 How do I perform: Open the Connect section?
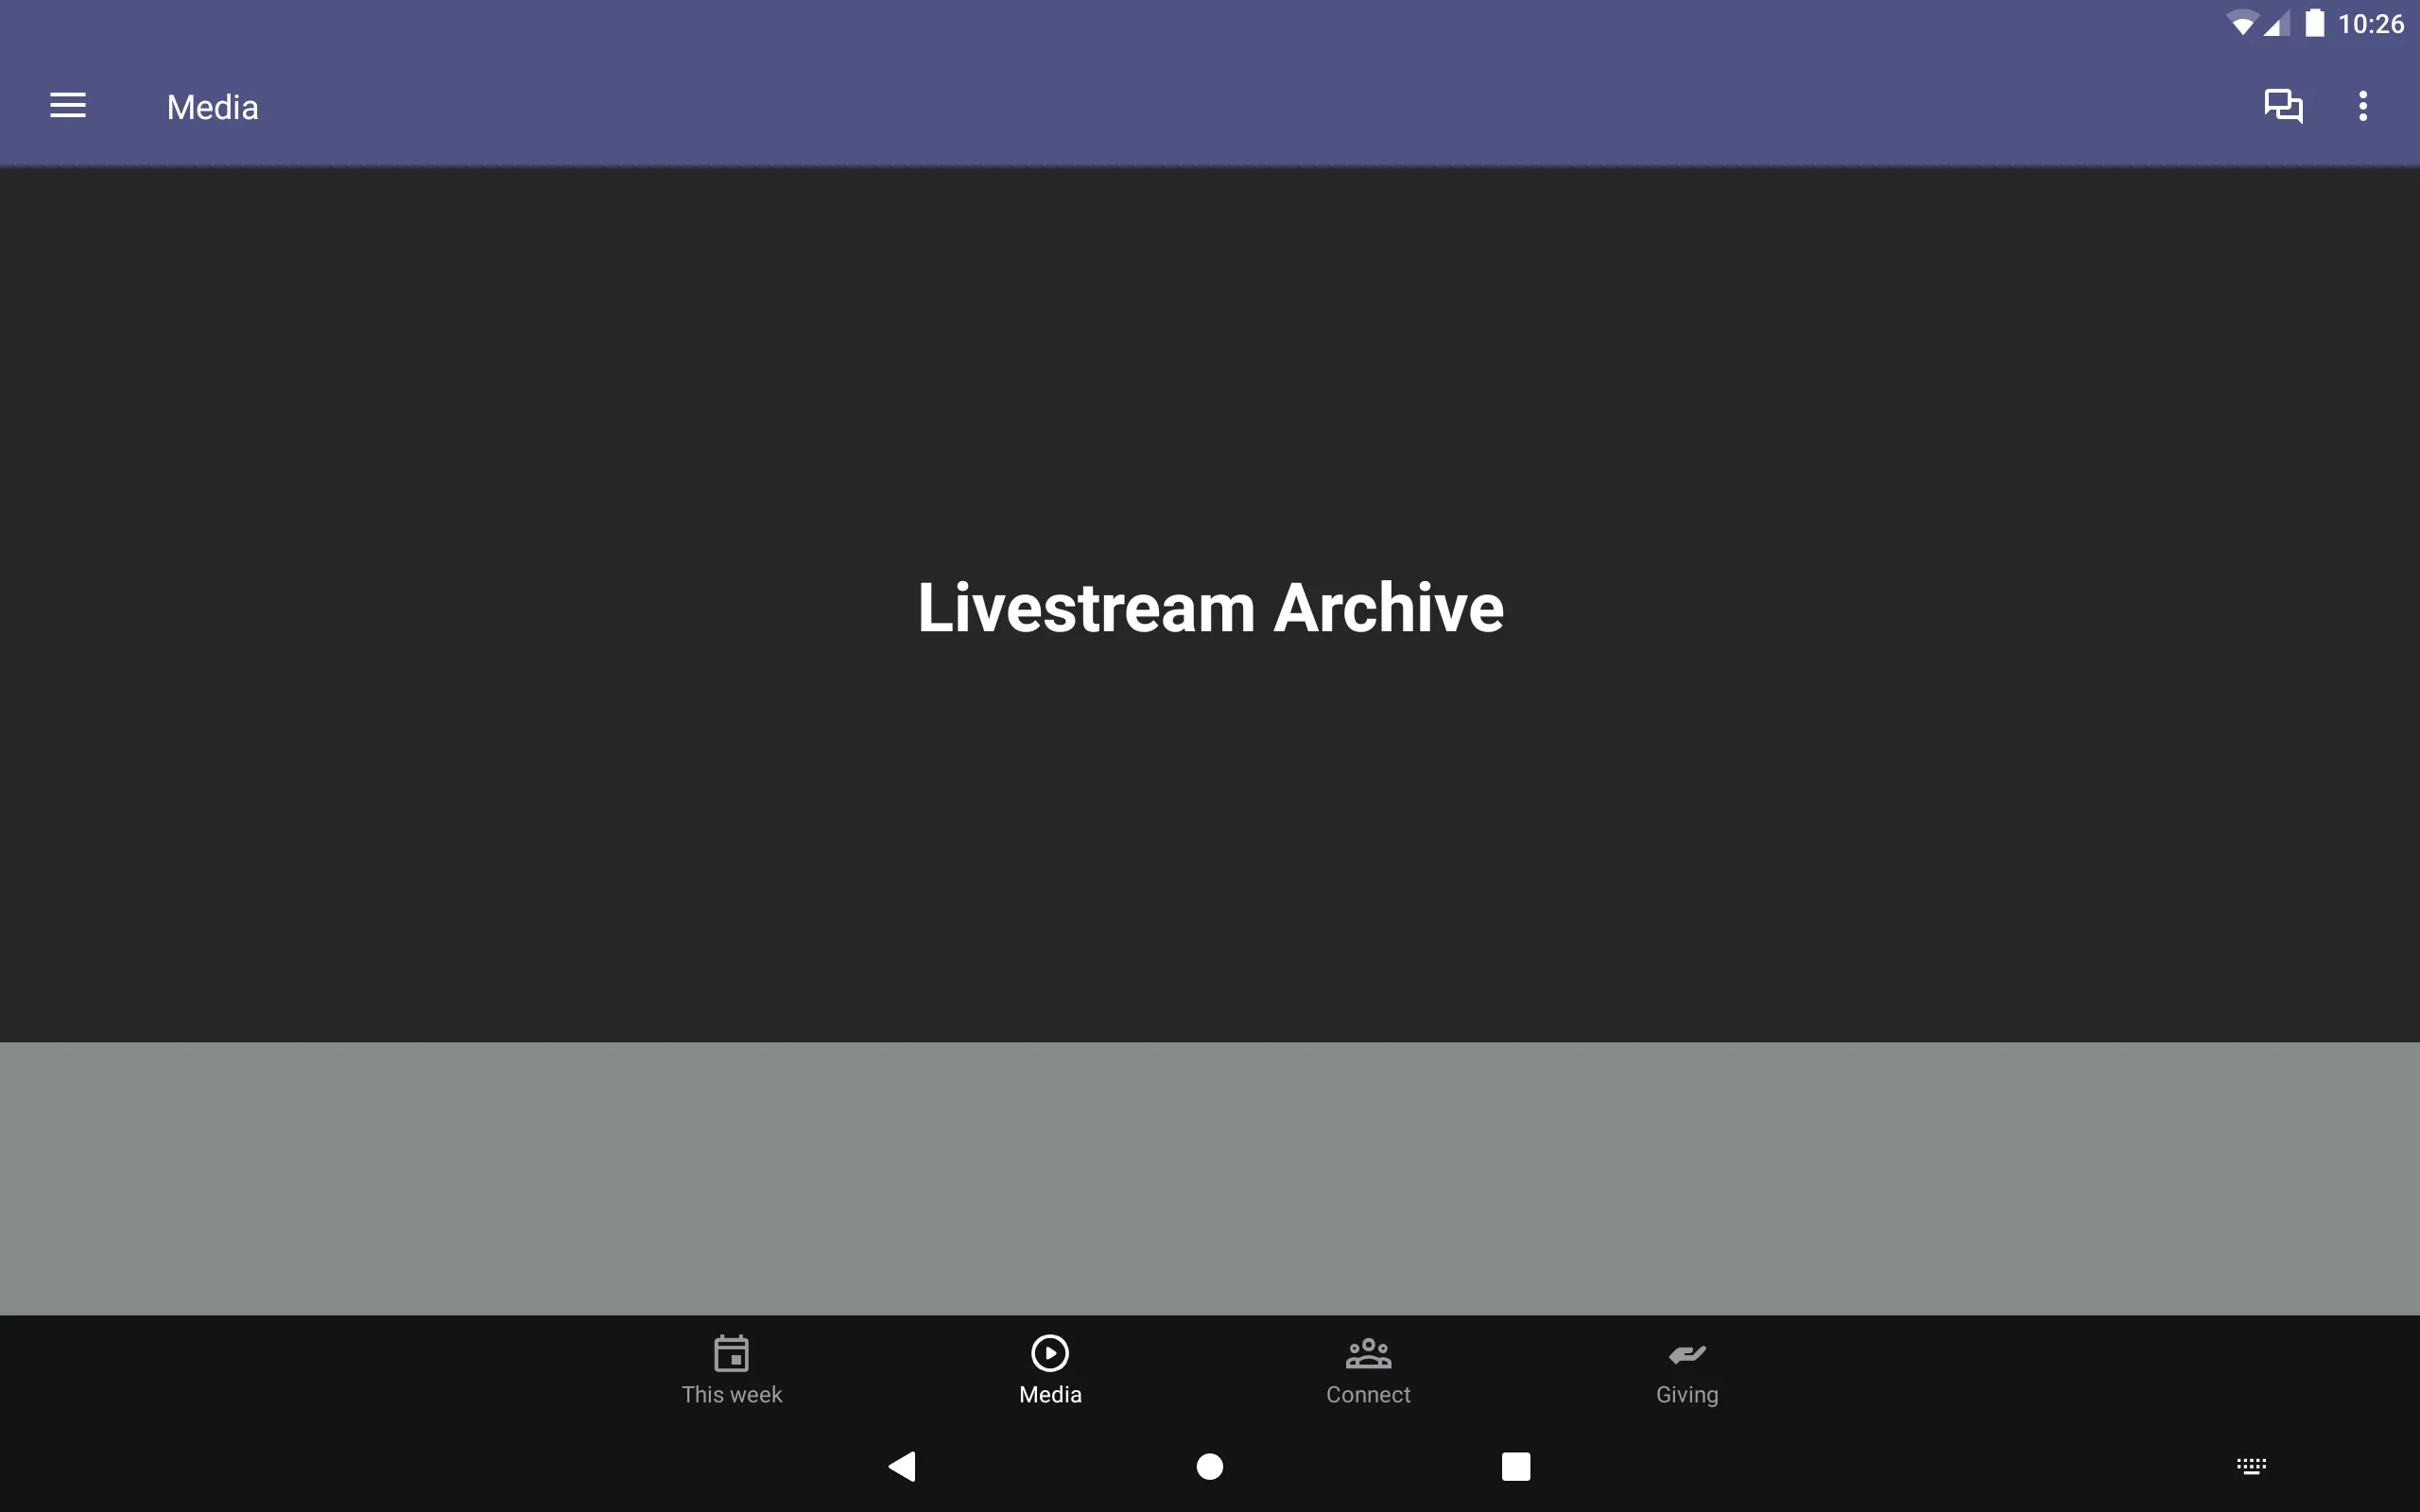point(1368,1367)
